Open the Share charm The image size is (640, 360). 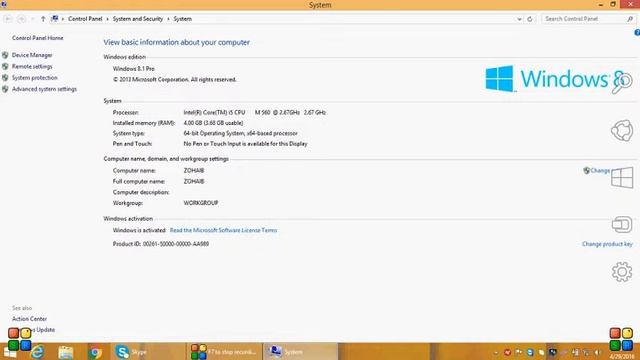pos(622,131)
